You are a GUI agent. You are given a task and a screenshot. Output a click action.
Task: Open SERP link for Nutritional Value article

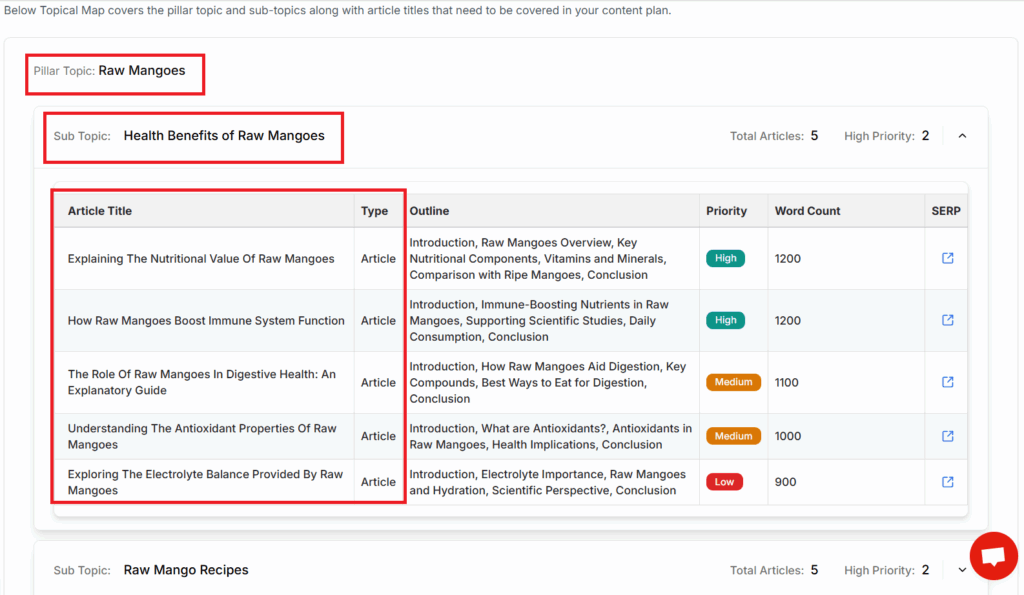click(x=947, y=258)
